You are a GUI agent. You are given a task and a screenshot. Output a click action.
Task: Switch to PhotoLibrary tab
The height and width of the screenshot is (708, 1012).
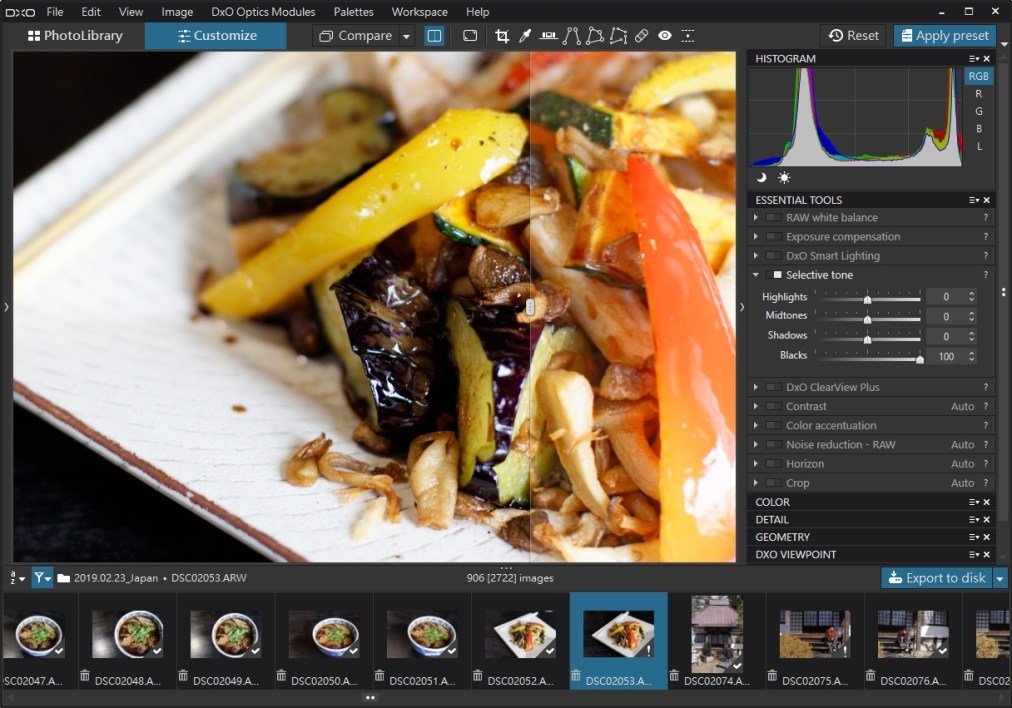coord(75,36)
